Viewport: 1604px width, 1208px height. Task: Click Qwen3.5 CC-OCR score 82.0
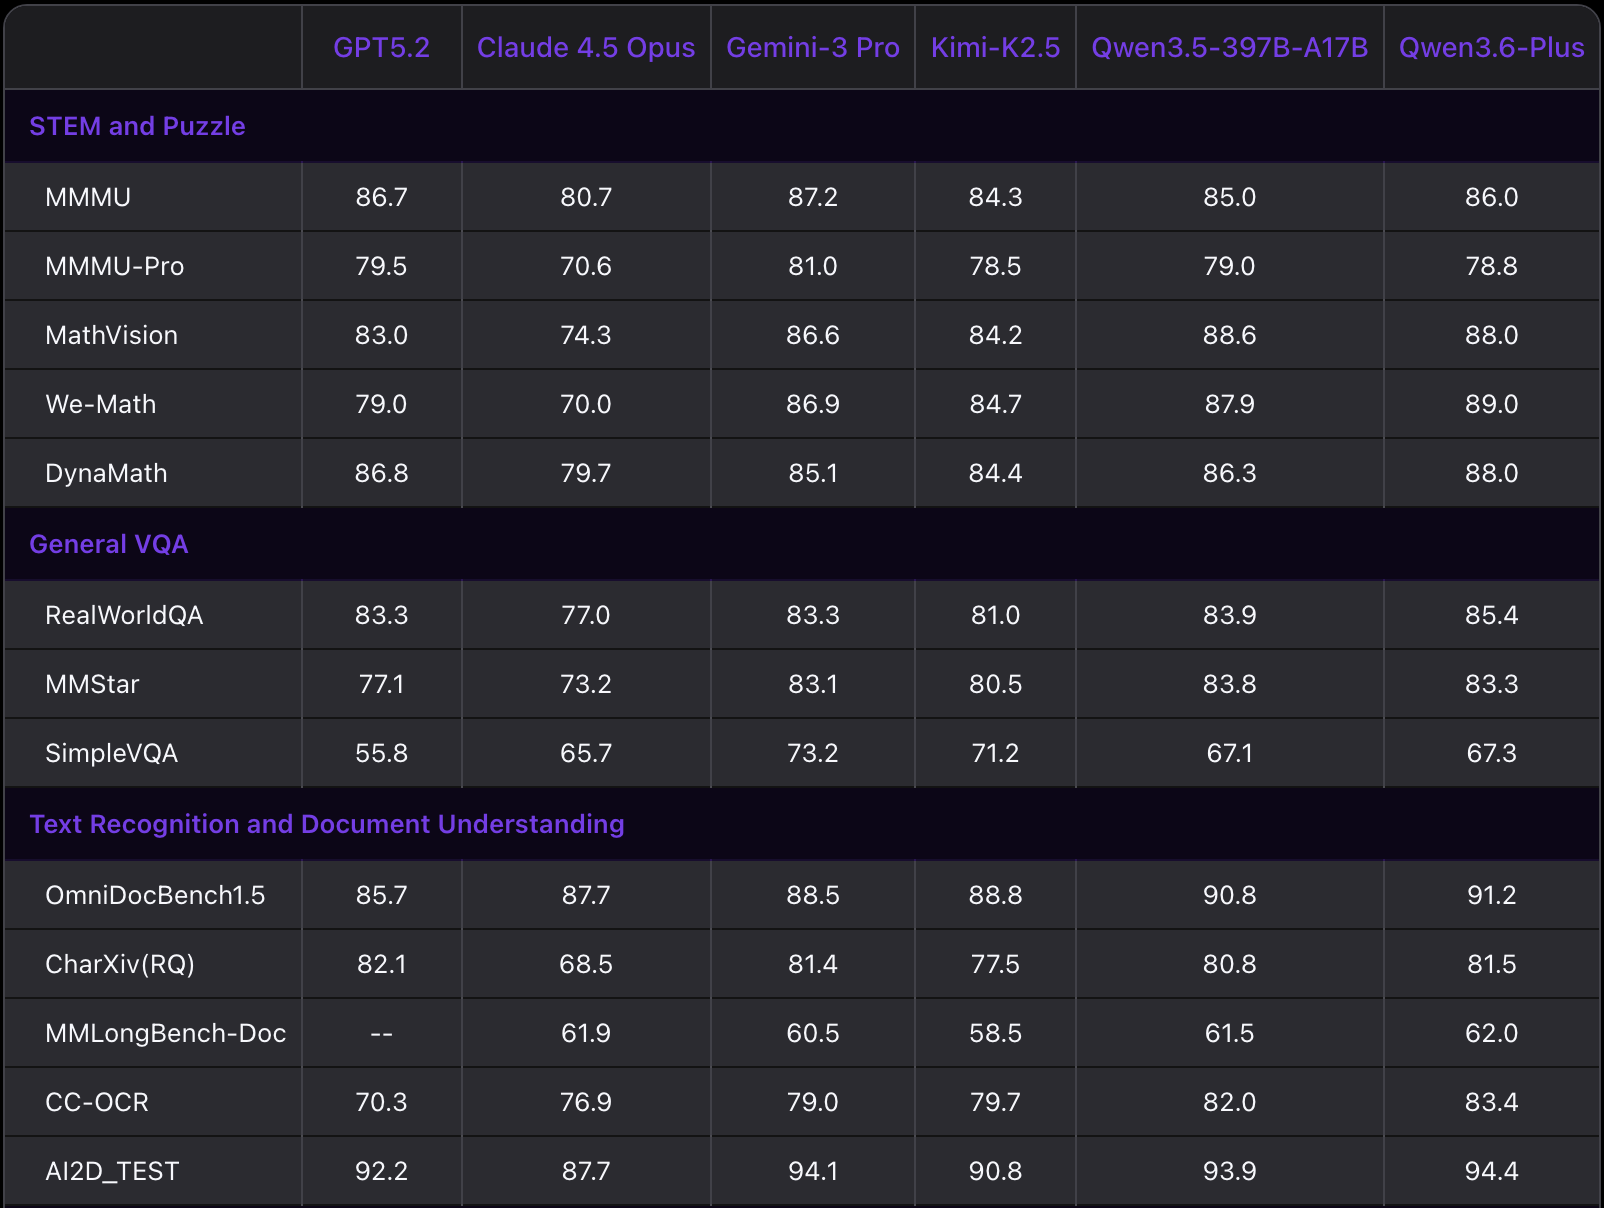tap(1230, 1102)
